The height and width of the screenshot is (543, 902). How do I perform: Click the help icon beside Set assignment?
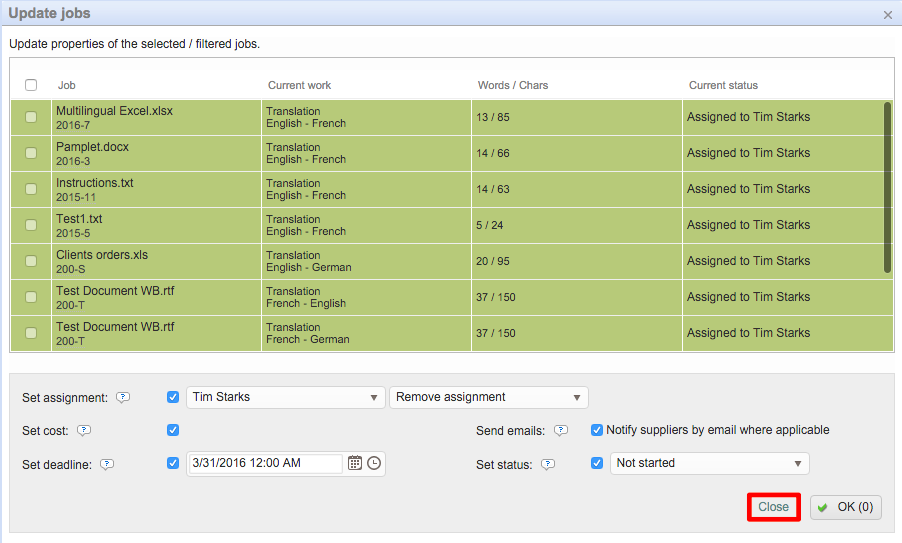[123, 397]
